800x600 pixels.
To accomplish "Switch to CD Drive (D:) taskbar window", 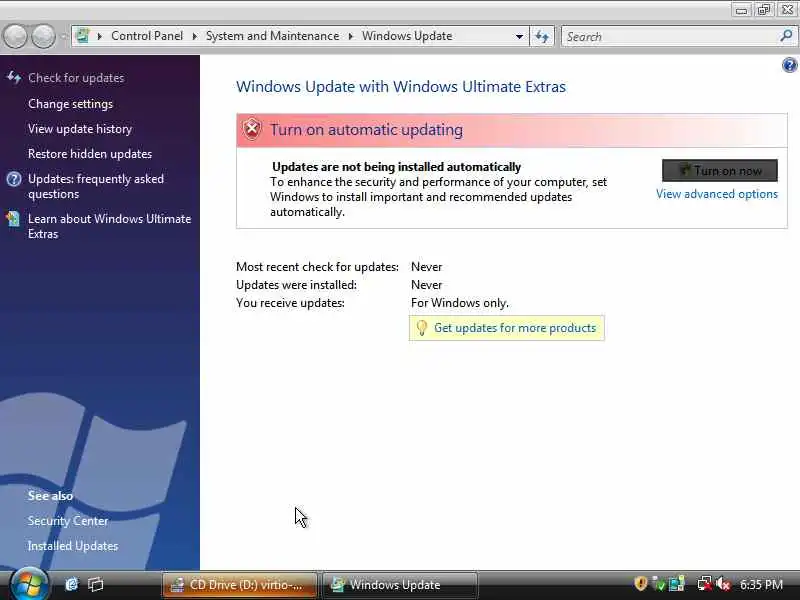I will 240,585.
